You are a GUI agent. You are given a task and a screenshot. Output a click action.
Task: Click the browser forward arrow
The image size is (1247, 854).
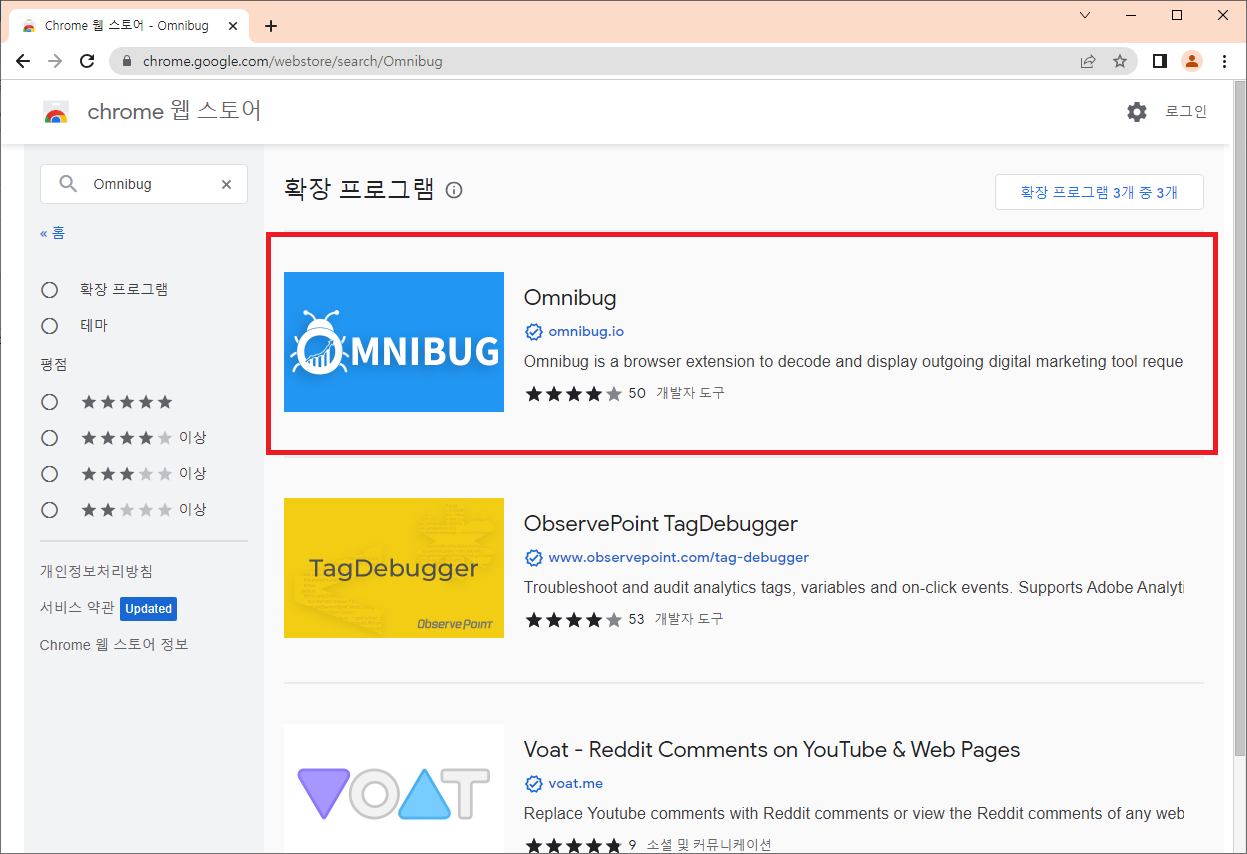[x=55, y=61]
